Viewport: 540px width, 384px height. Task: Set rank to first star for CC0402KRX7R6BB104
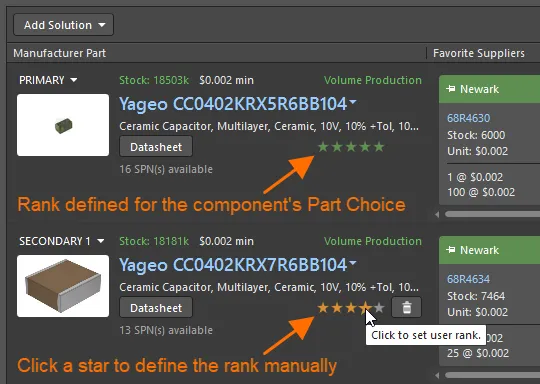tap(323, 308)
